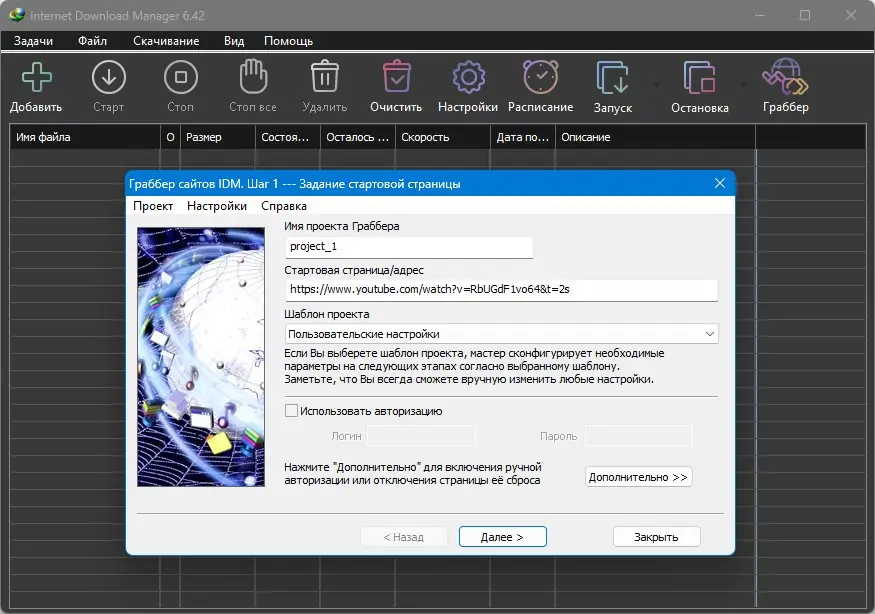875x614 pixels.
Task: Click the Удалить trash icon
Action: (323, 78)
